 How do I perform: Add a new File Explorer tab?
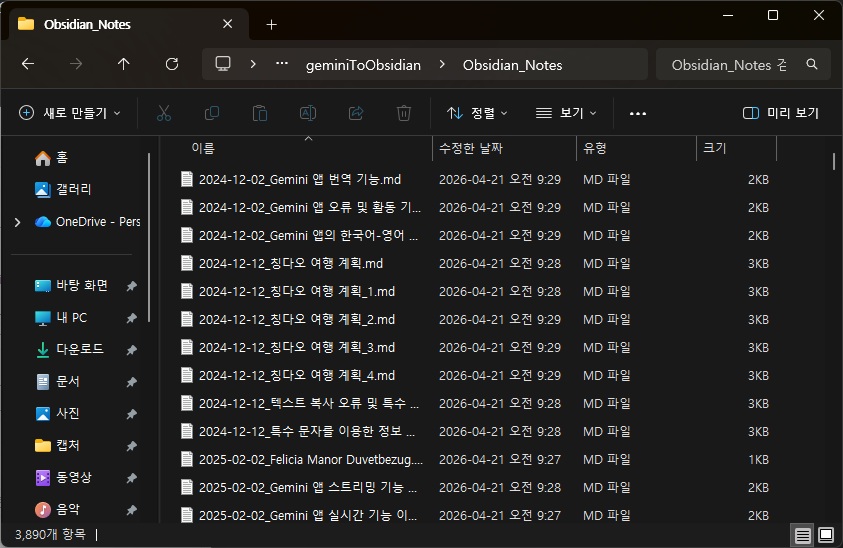tap(272, 25)
